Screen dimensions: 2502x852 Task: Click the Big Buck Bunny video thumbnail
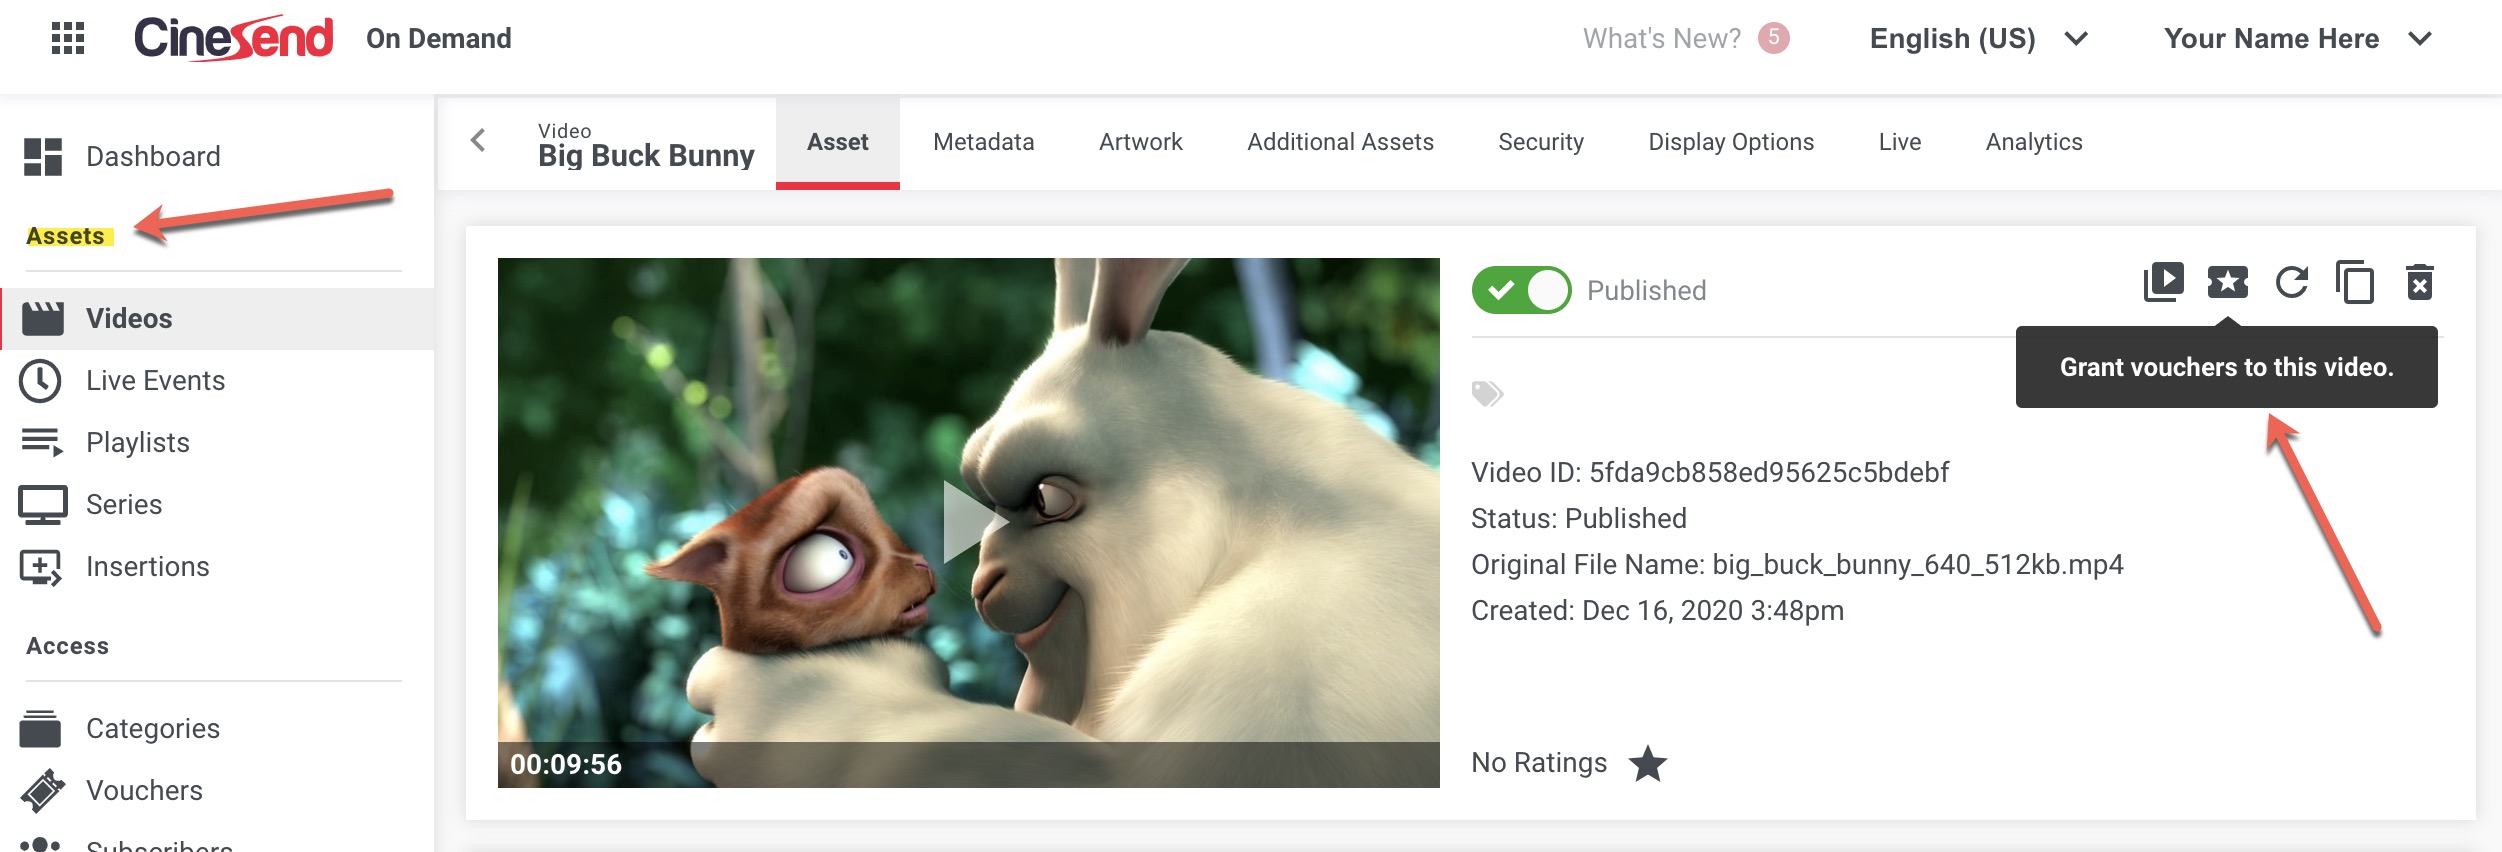[969, 523]
